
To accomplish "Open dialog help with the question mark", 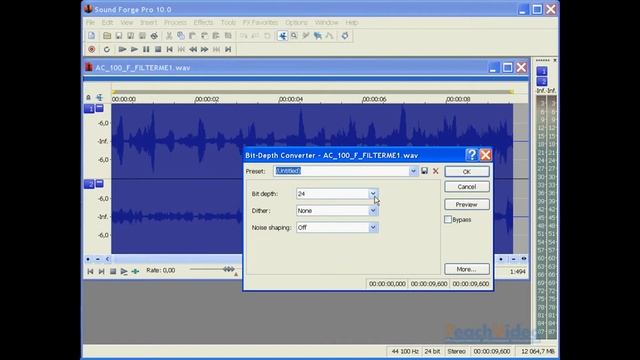I will [x=471, y=155].
